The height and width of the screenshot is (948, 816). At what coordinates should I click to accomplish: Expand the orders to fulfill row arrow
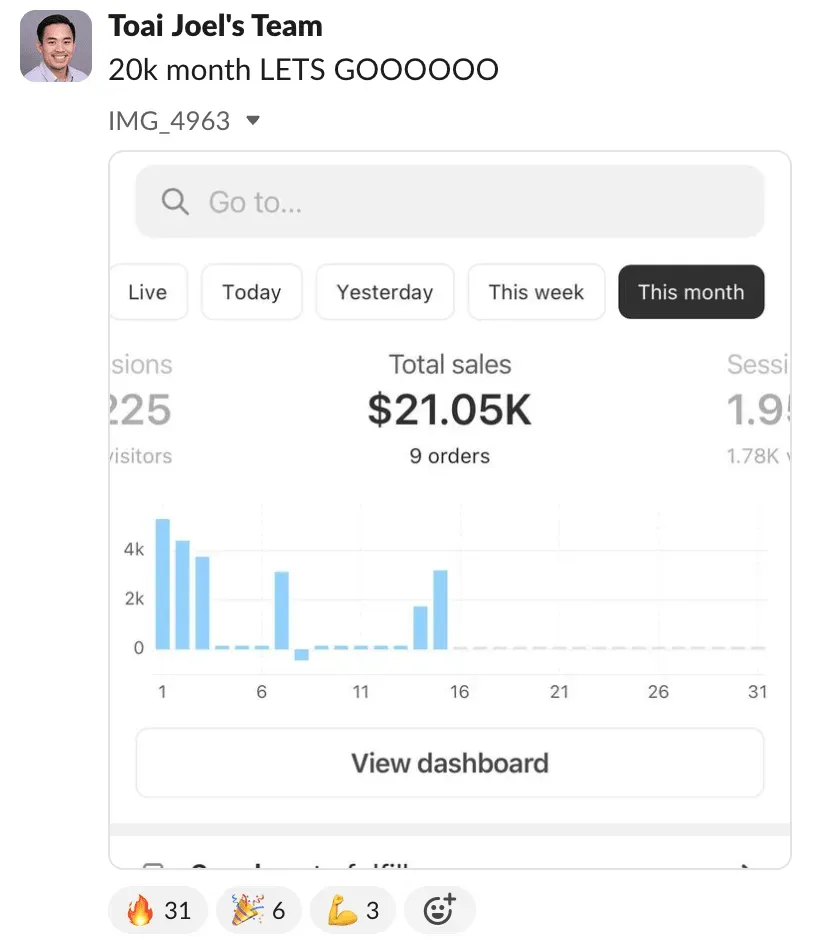(747, 866)
